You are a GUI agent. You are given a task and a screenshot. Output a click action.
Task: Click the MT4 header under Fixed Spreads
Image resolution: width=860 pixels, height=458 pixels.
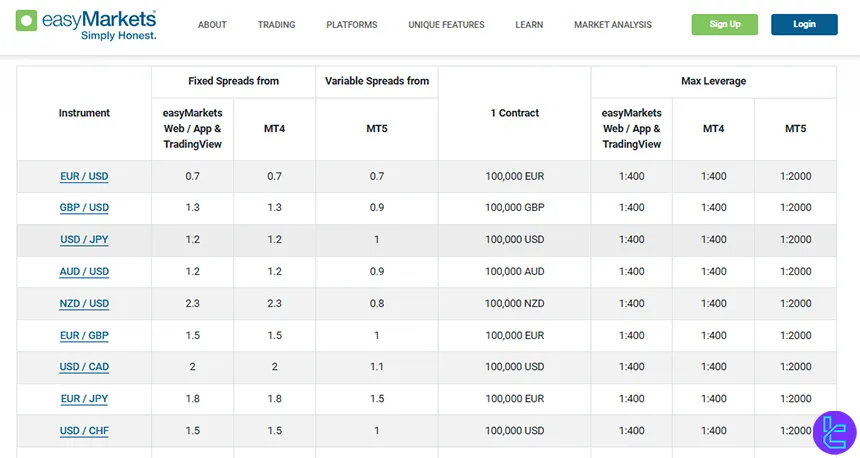coord(274,129)
